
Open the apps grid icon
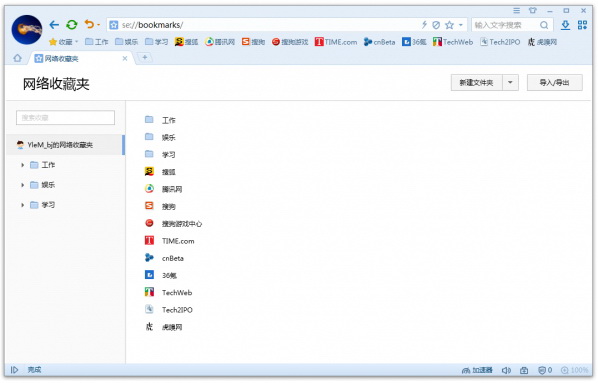coord(582,25)
